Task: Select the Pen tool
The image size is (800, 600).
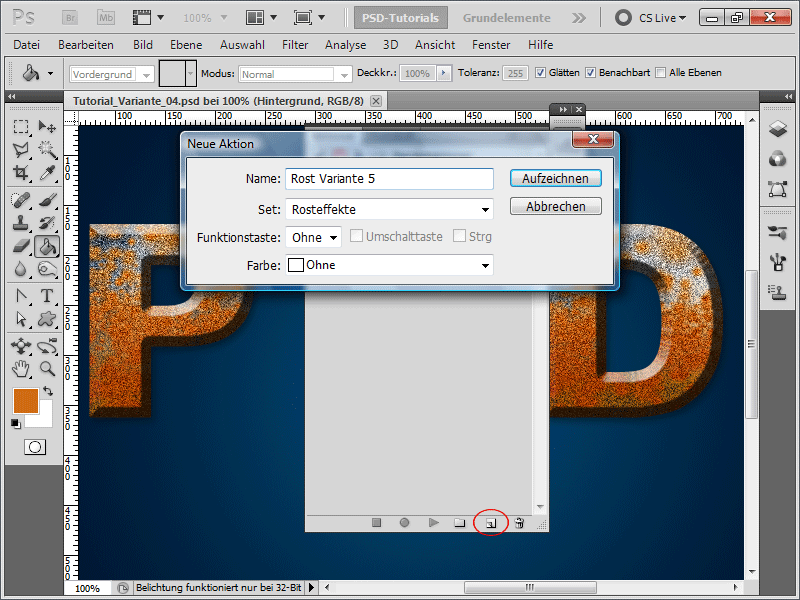Action: coord(21,296)
